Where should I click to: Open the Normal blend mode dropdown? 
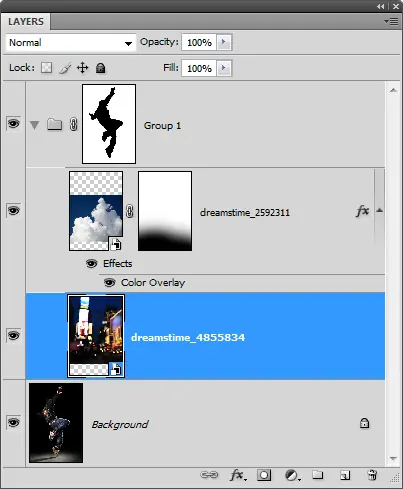coord(71,43)
